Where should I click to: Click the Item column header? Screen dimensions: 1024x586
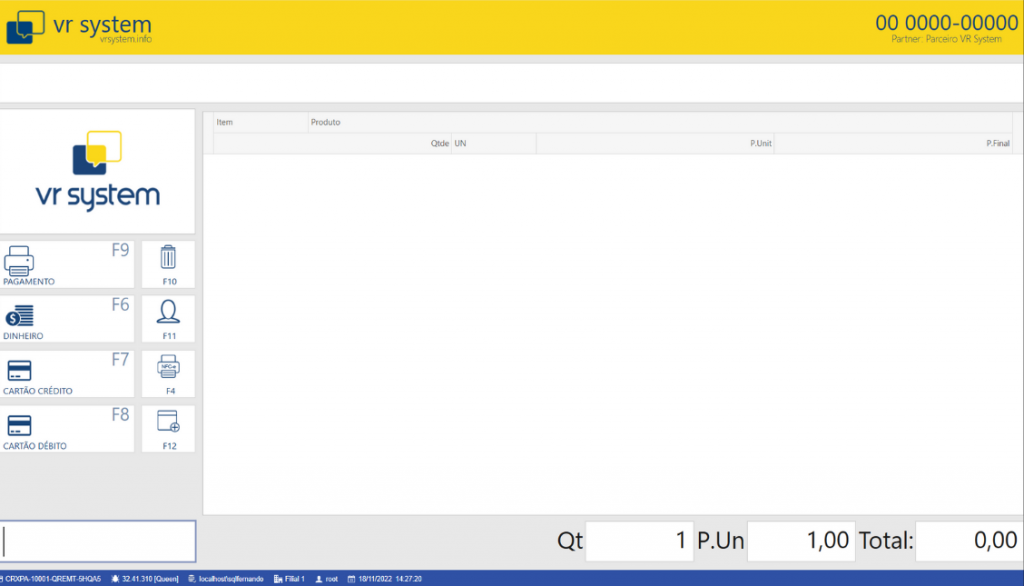click(x=225, y=122)
